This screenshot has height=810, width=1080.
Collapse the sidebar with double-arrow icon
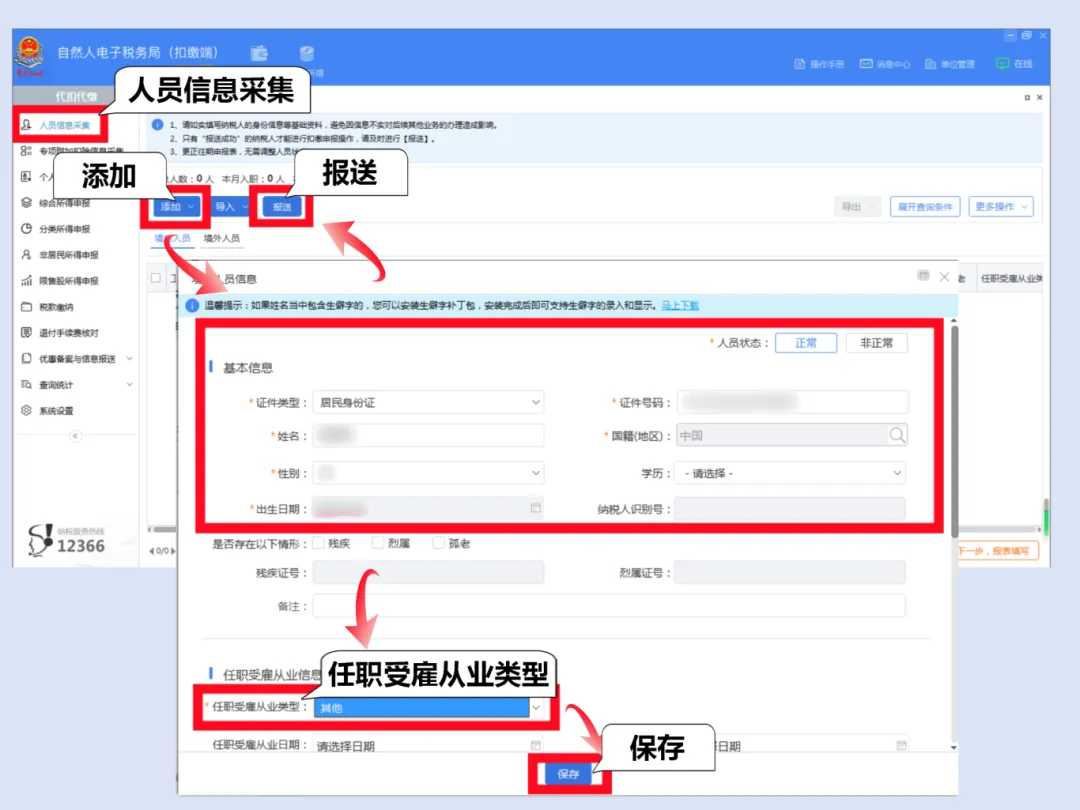click(x=75, y=436)
